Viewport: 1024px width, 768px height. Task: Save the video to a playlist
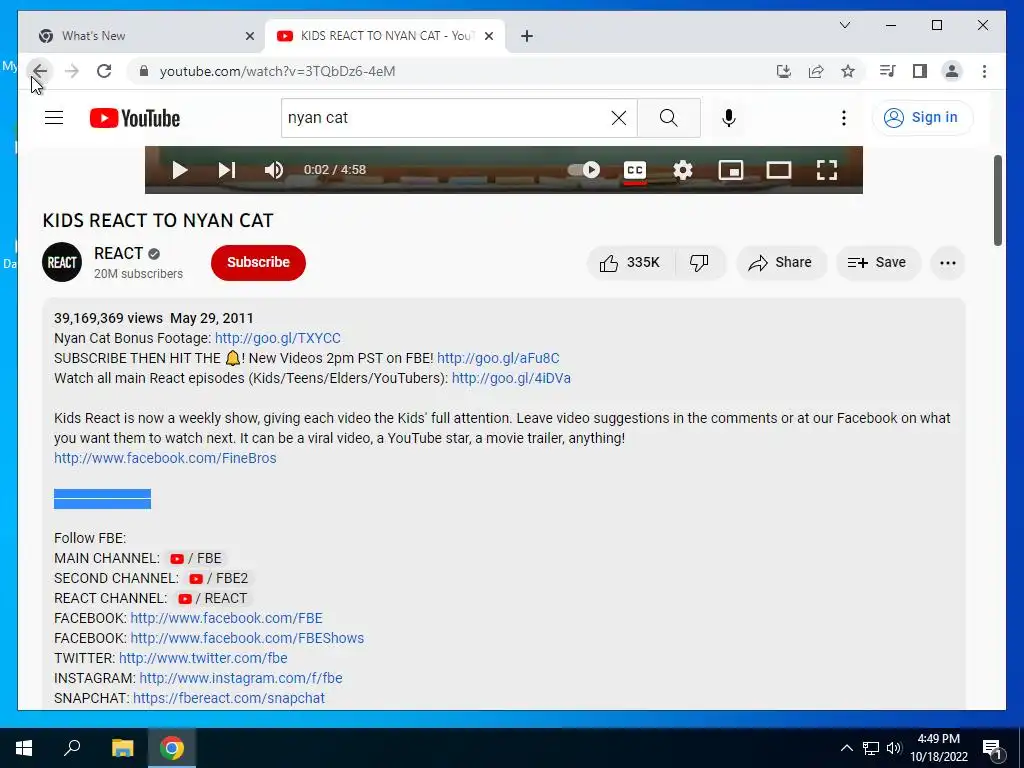point(878,263)
